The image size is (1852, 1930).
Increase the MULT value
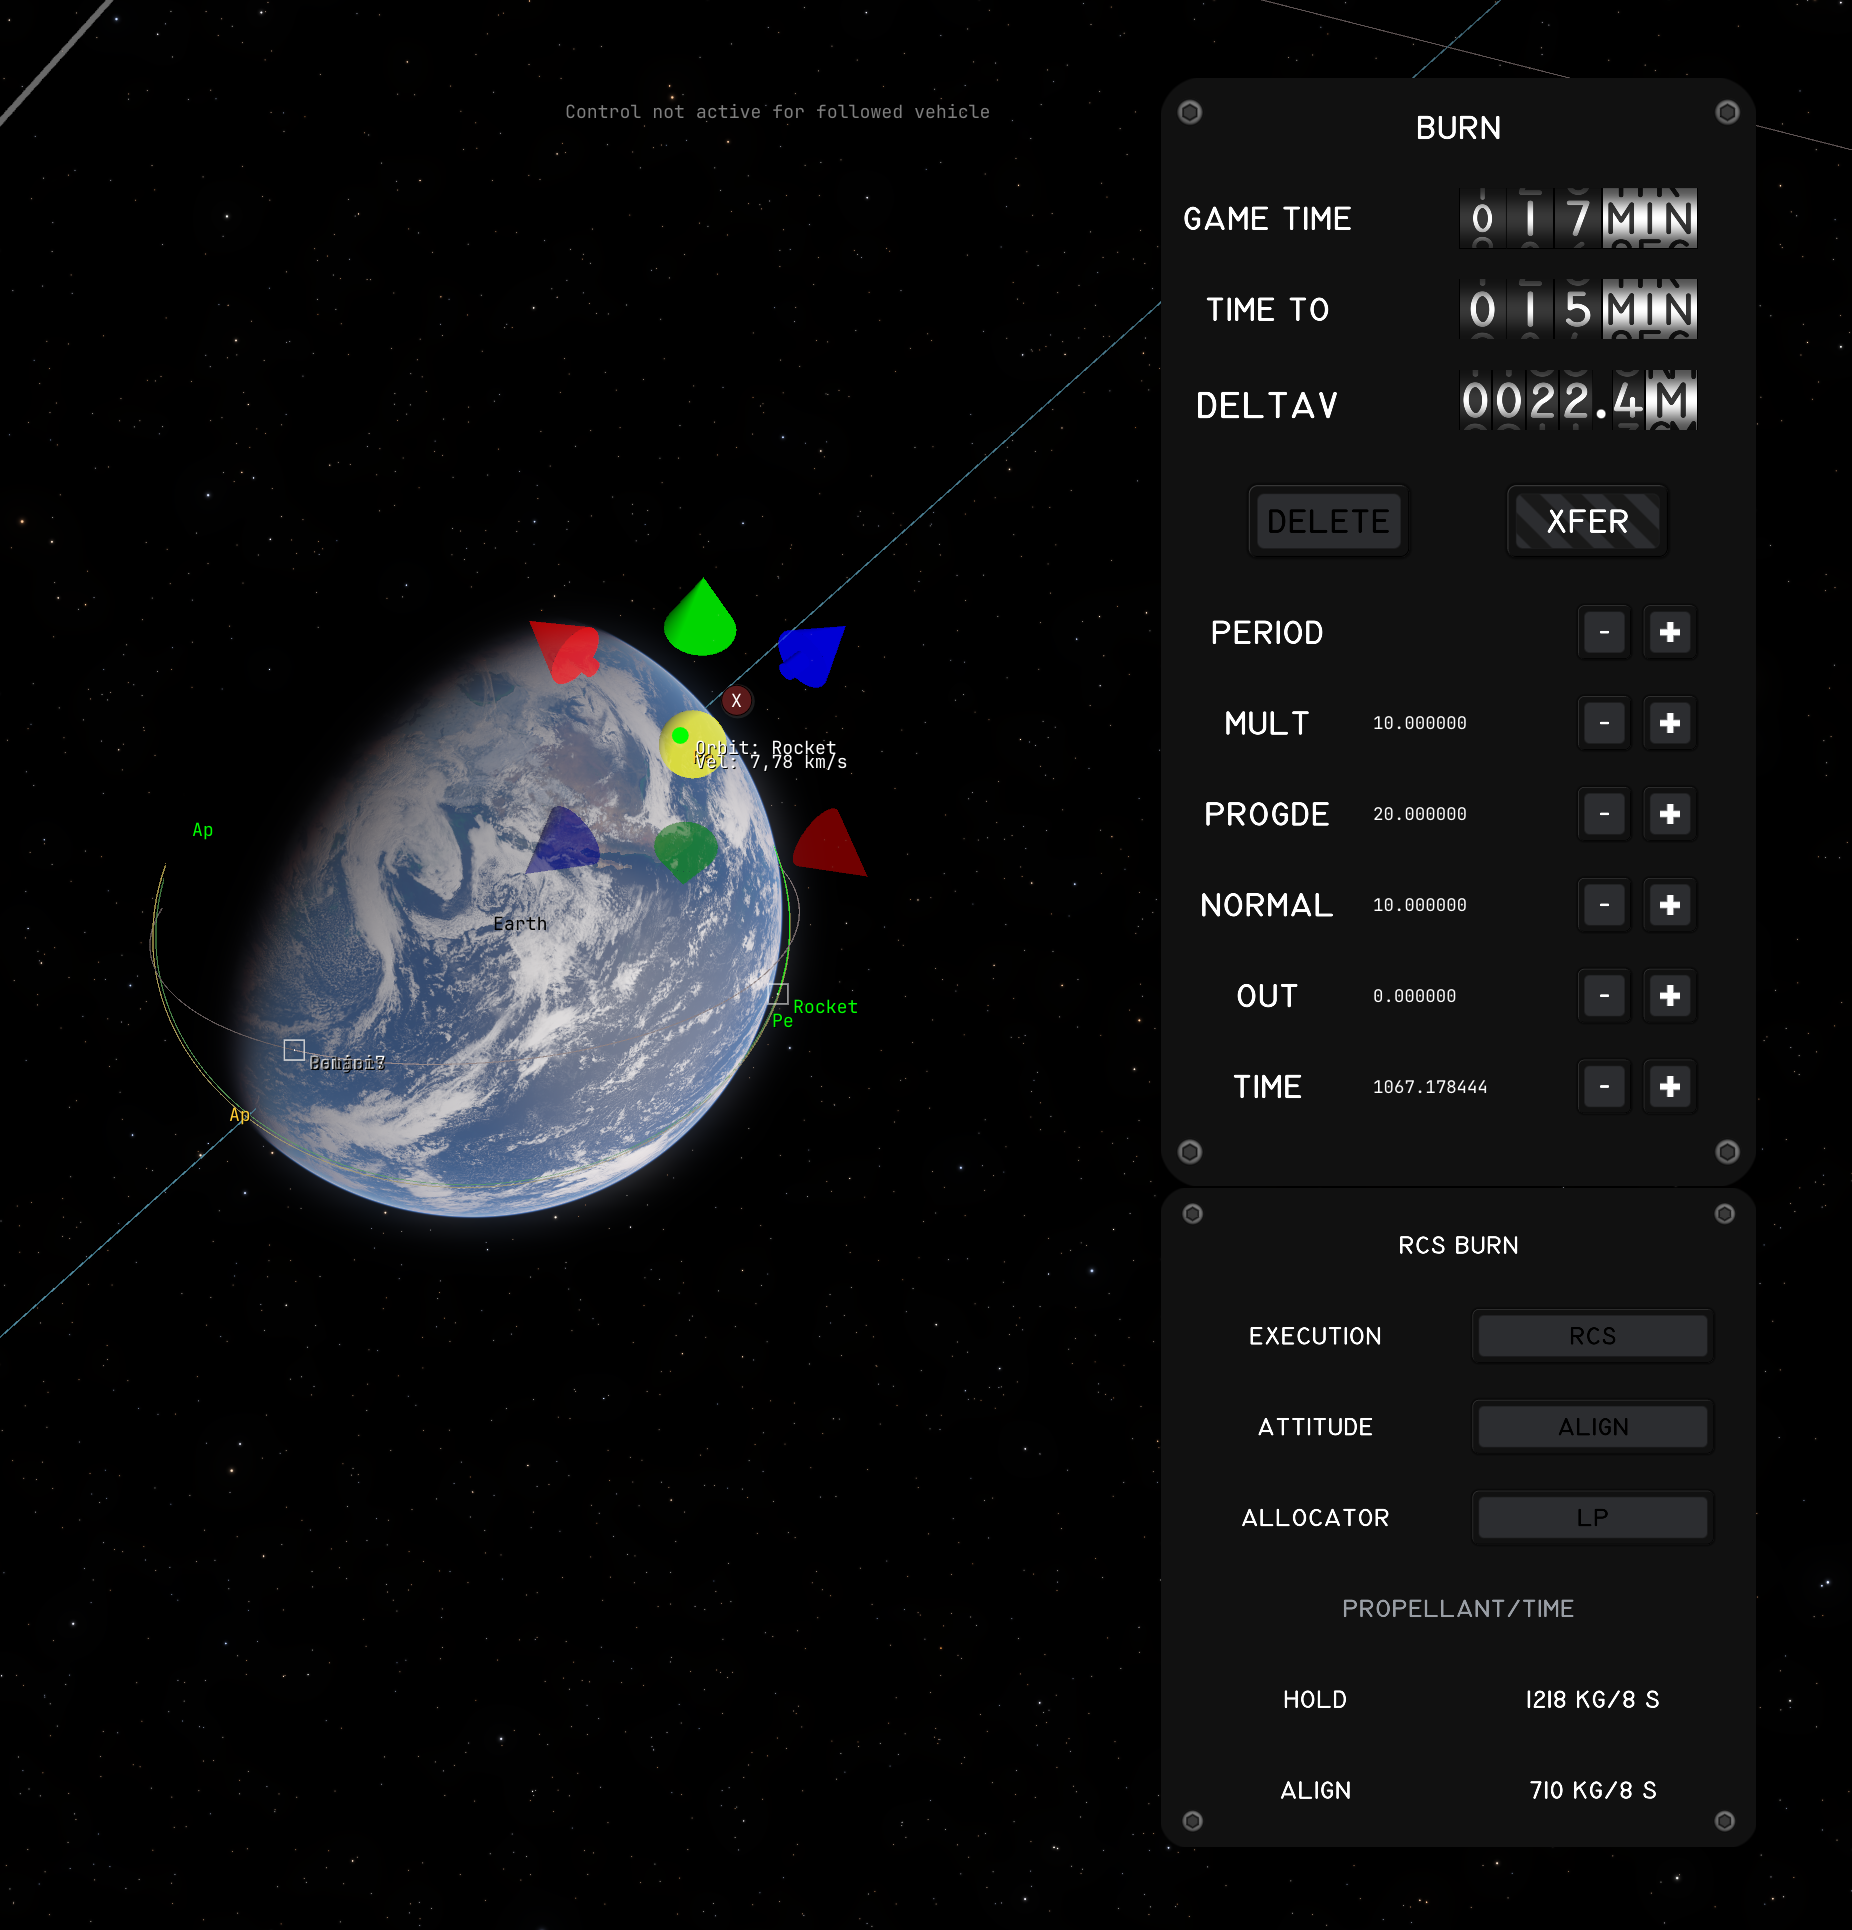1669,723
